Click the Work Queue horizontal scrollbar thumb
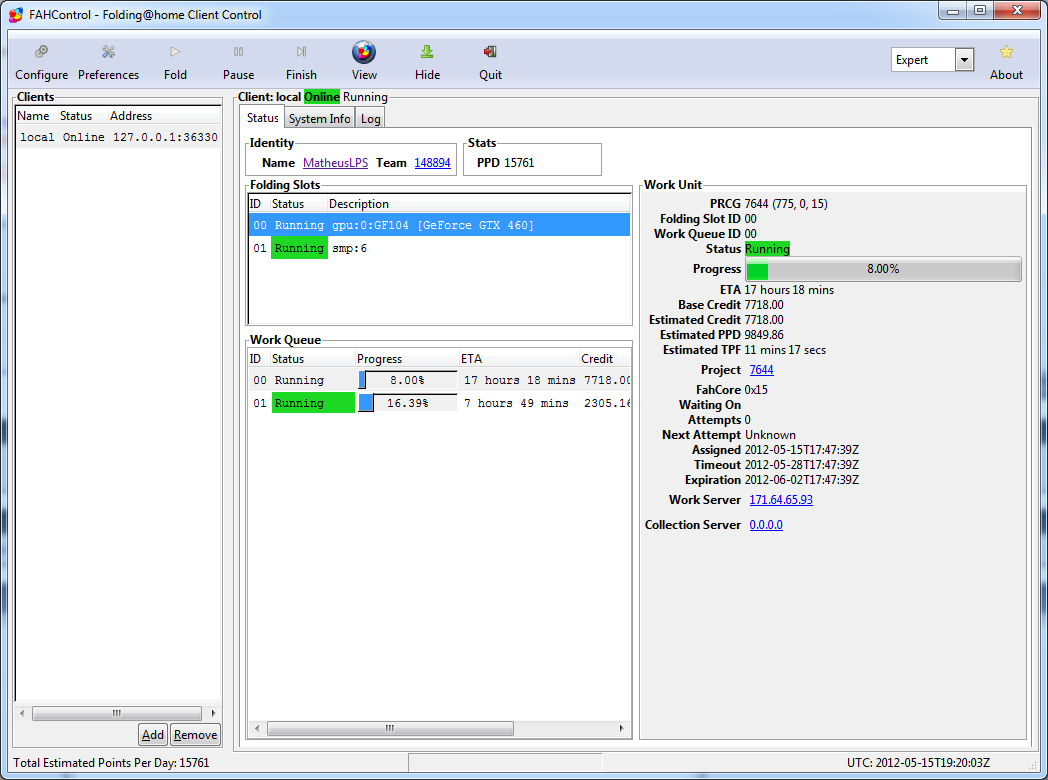This screenshot has width=1048, height=780. coord(390,728)
